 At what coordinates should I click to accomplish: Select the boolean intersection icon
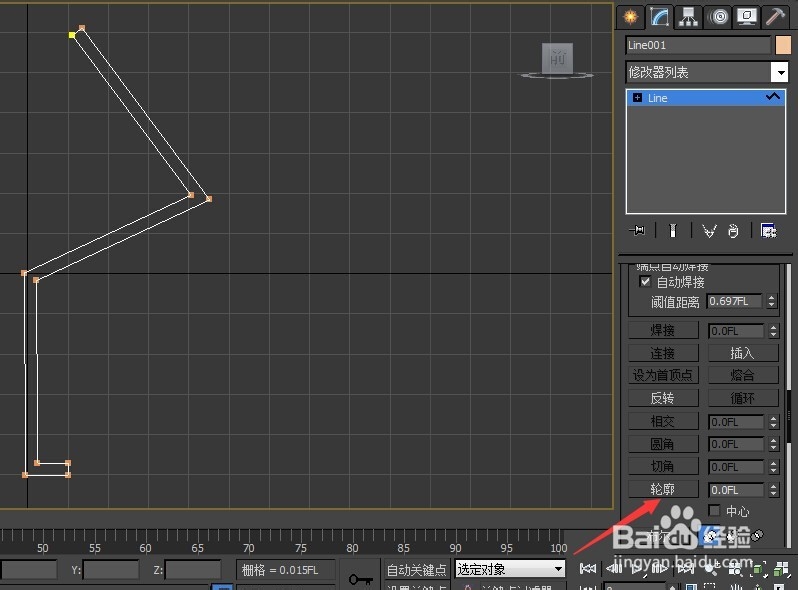757,535
